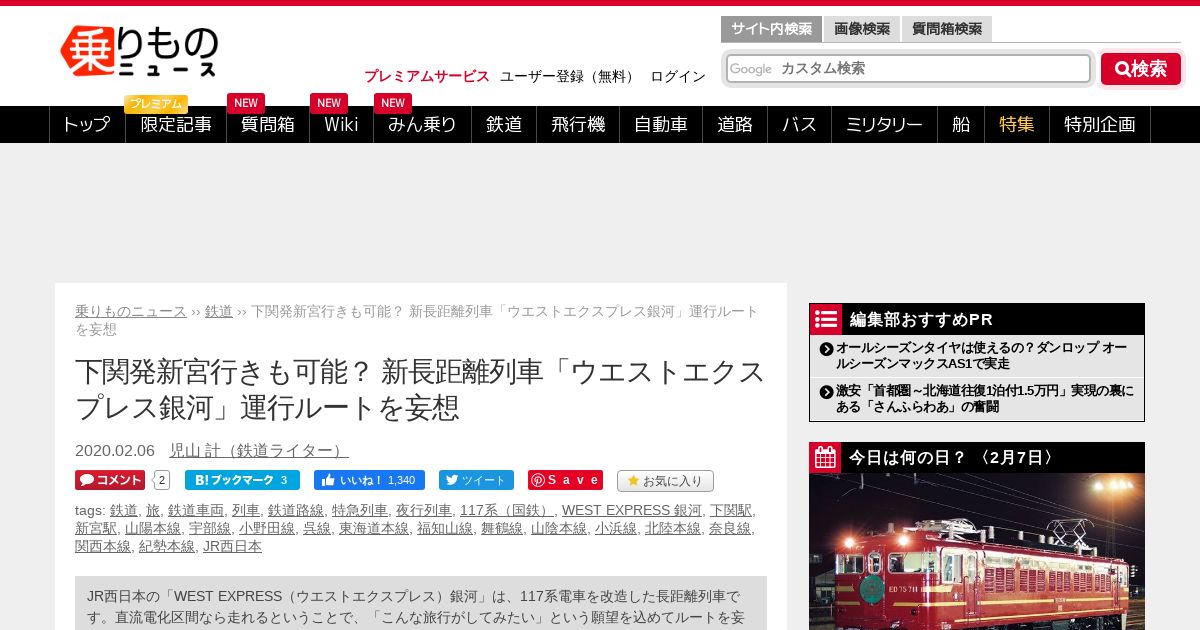Screen dimensions: 1200x630
Task: Select the 画像検索 tab
Action: pos(862,29)
